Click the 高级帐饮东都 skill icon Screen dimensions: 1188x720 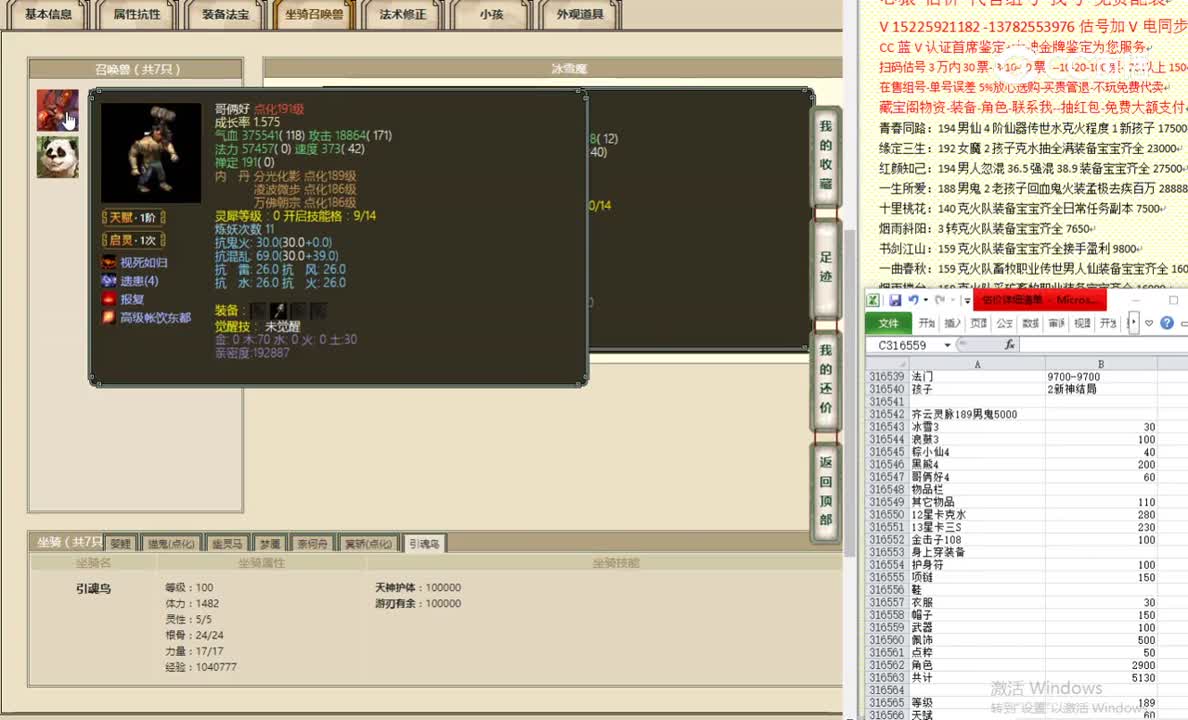(108, 317)
